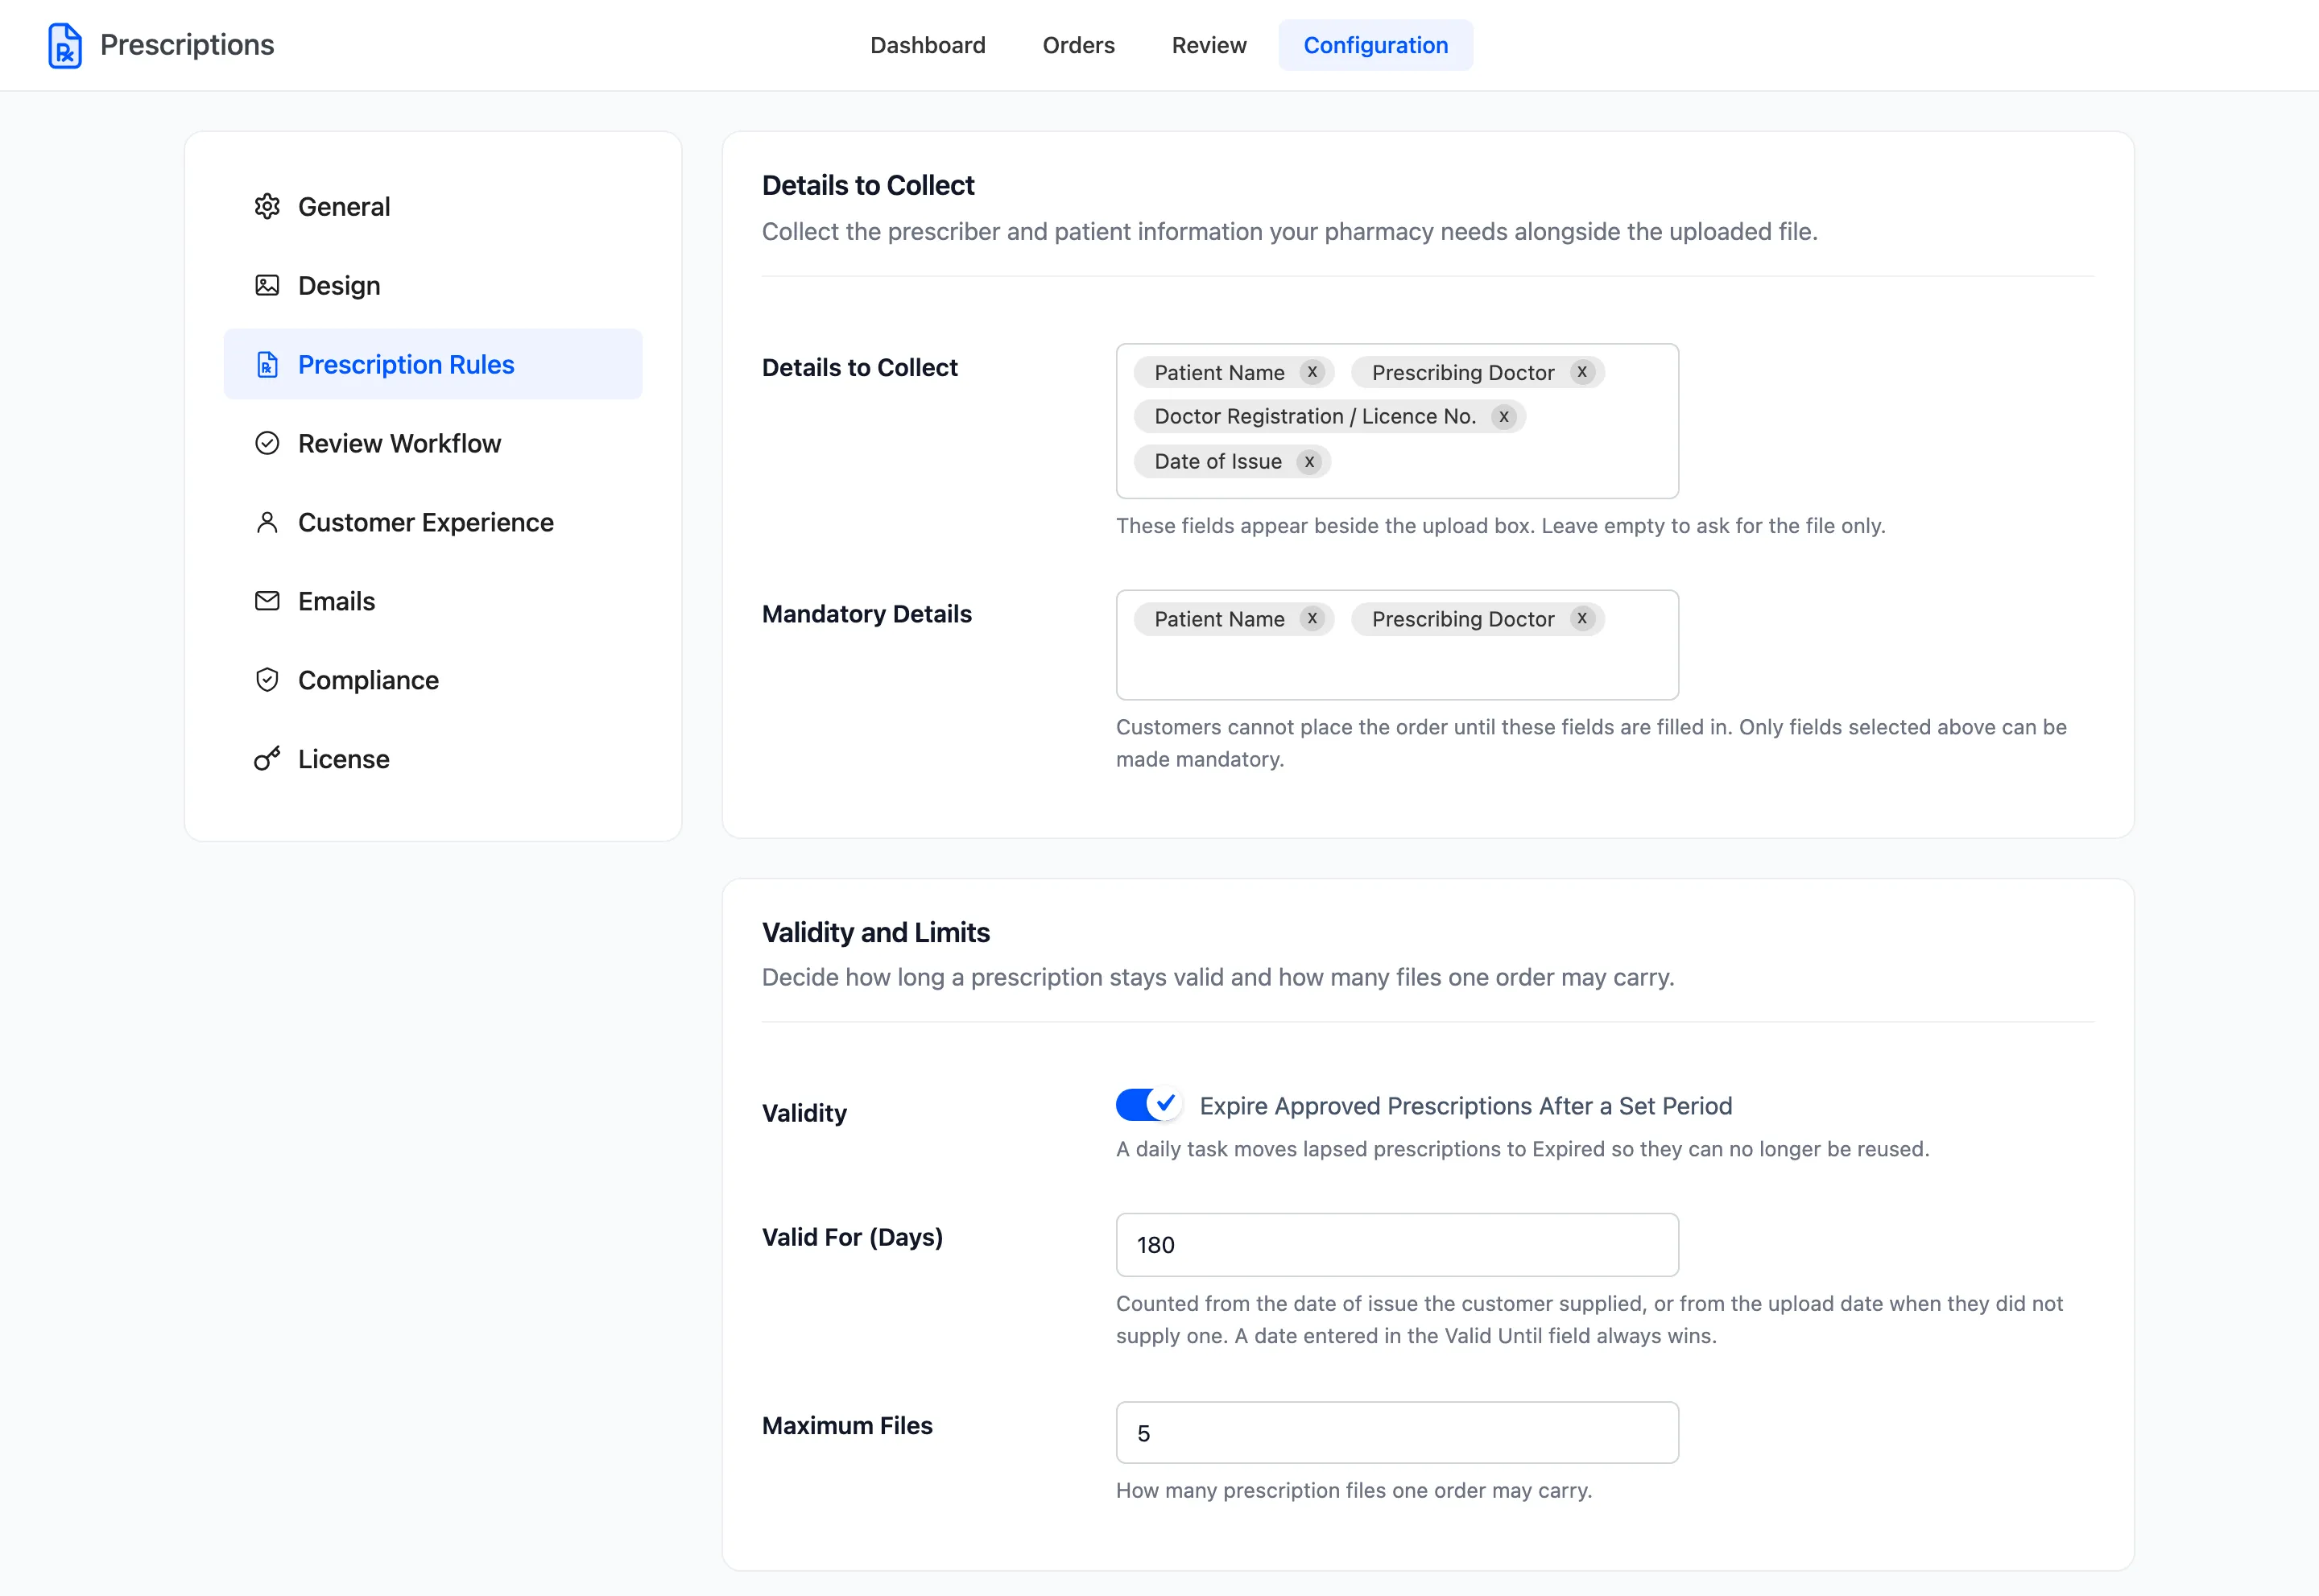Viewport: 2319px width, 1596px height.
Task: Open the License page
Action: pyautogui.click(x=433, y=759)
